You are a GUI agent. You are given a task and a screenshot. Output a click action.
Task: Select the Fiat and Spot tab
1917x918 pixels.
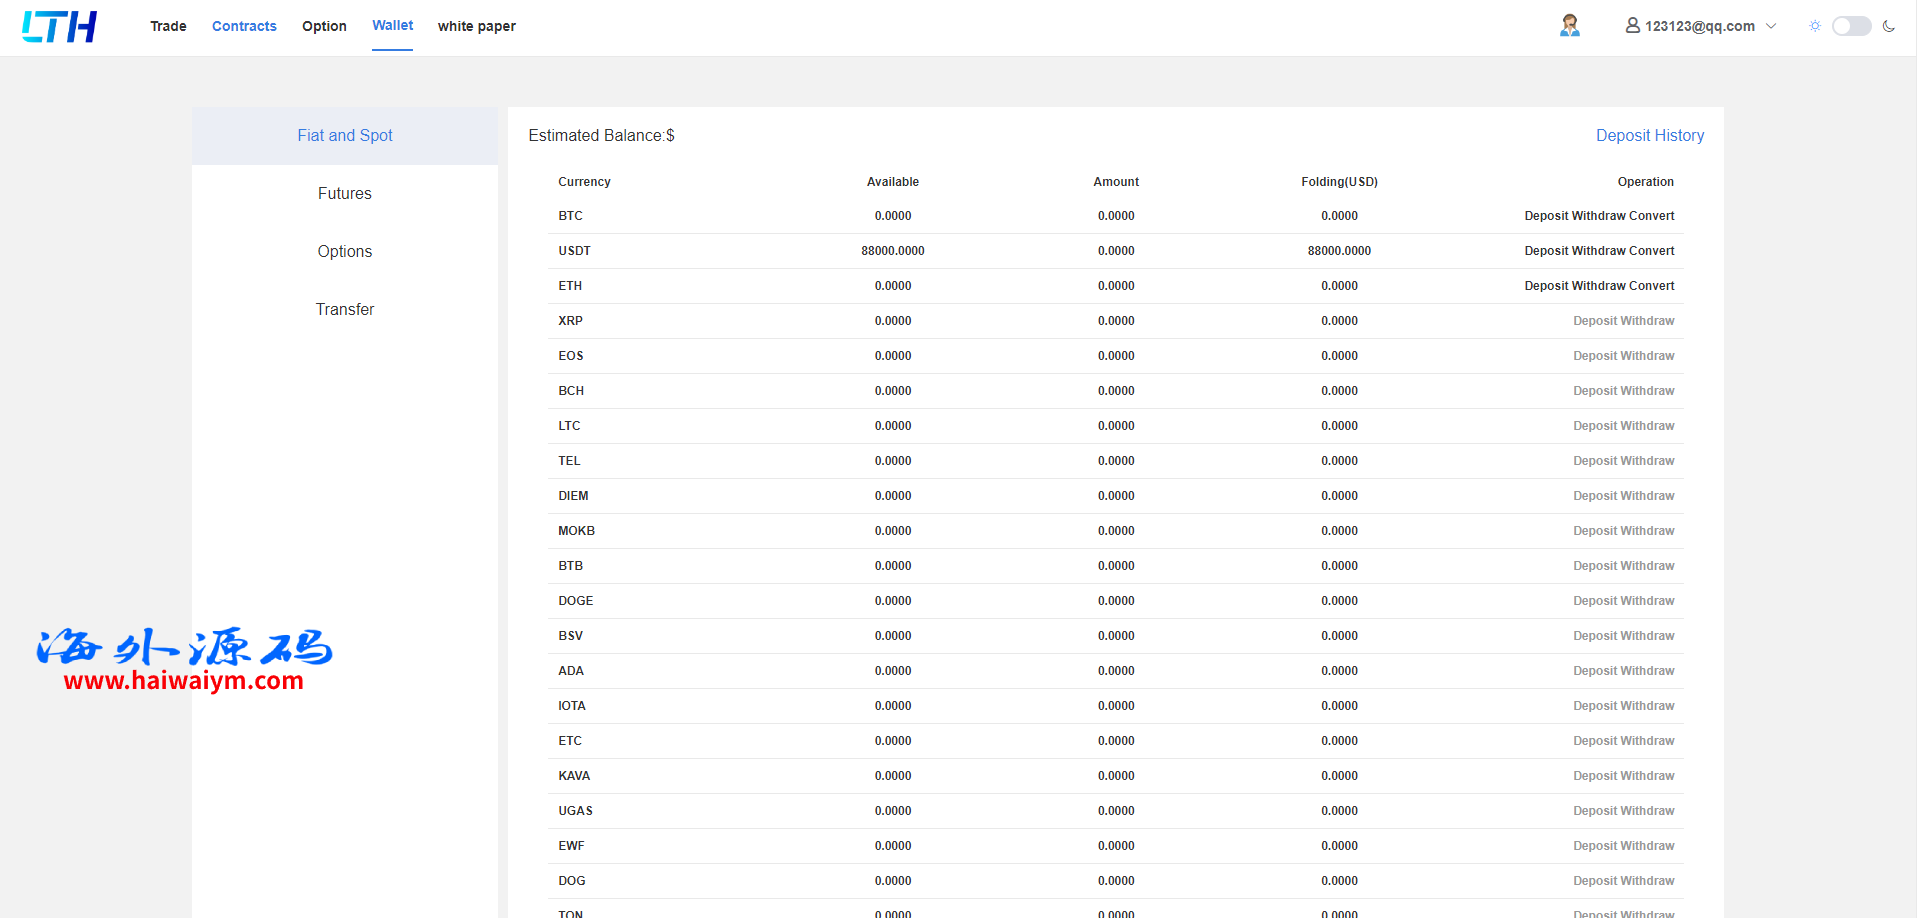coord(344,135)
